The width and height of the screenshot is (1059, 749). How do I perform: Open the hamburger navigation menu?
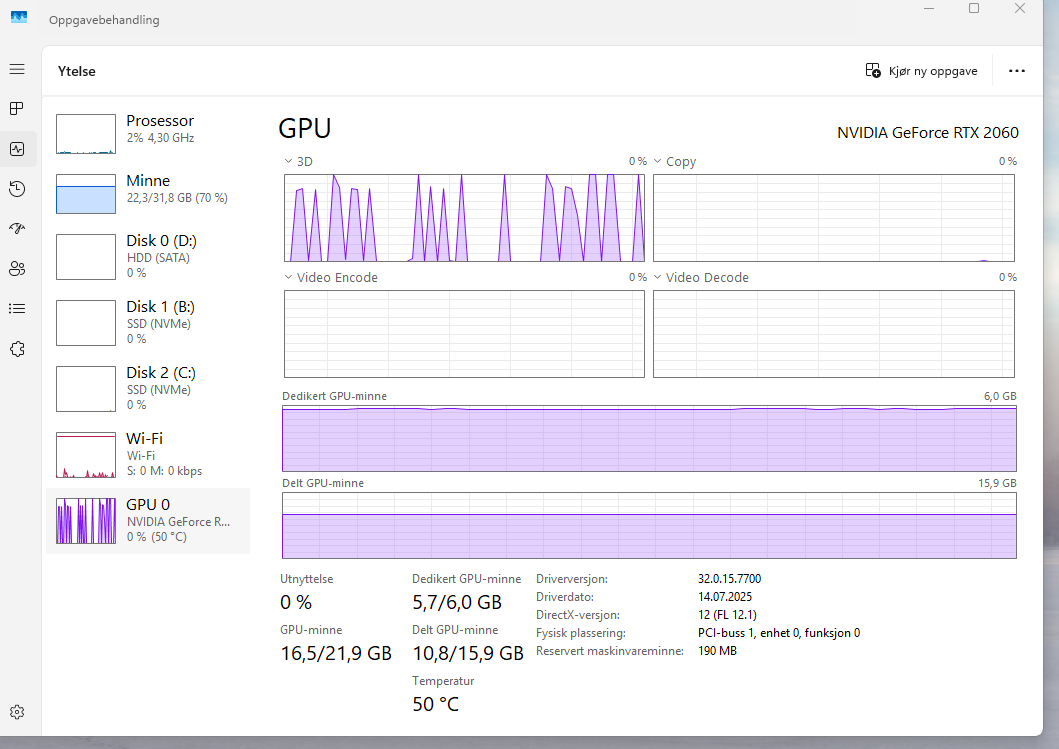pyautogui.click(x=17, y=69)
